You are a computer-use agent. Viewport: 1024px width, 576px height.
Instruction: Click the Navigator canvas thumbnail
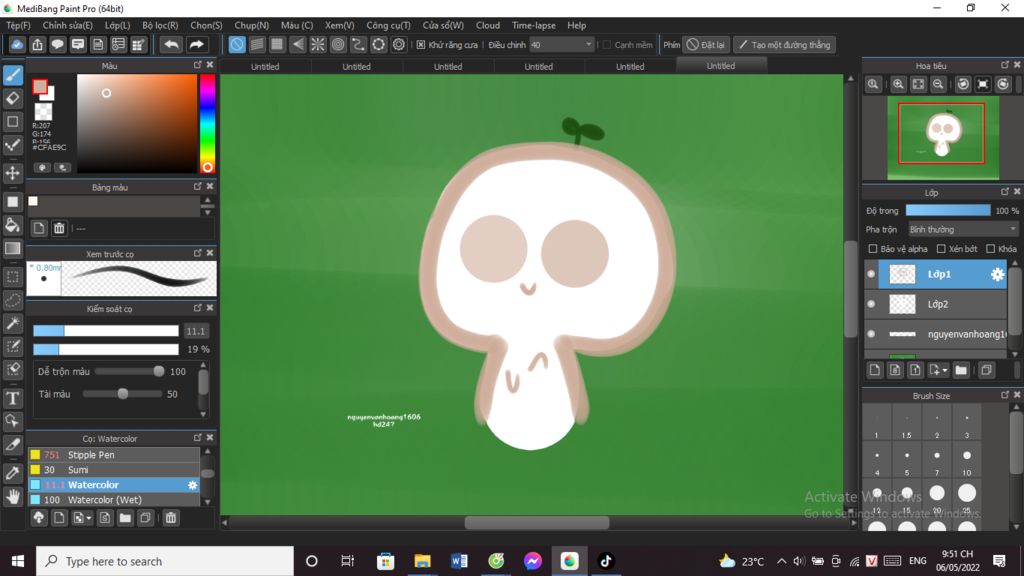pos(942,138)
